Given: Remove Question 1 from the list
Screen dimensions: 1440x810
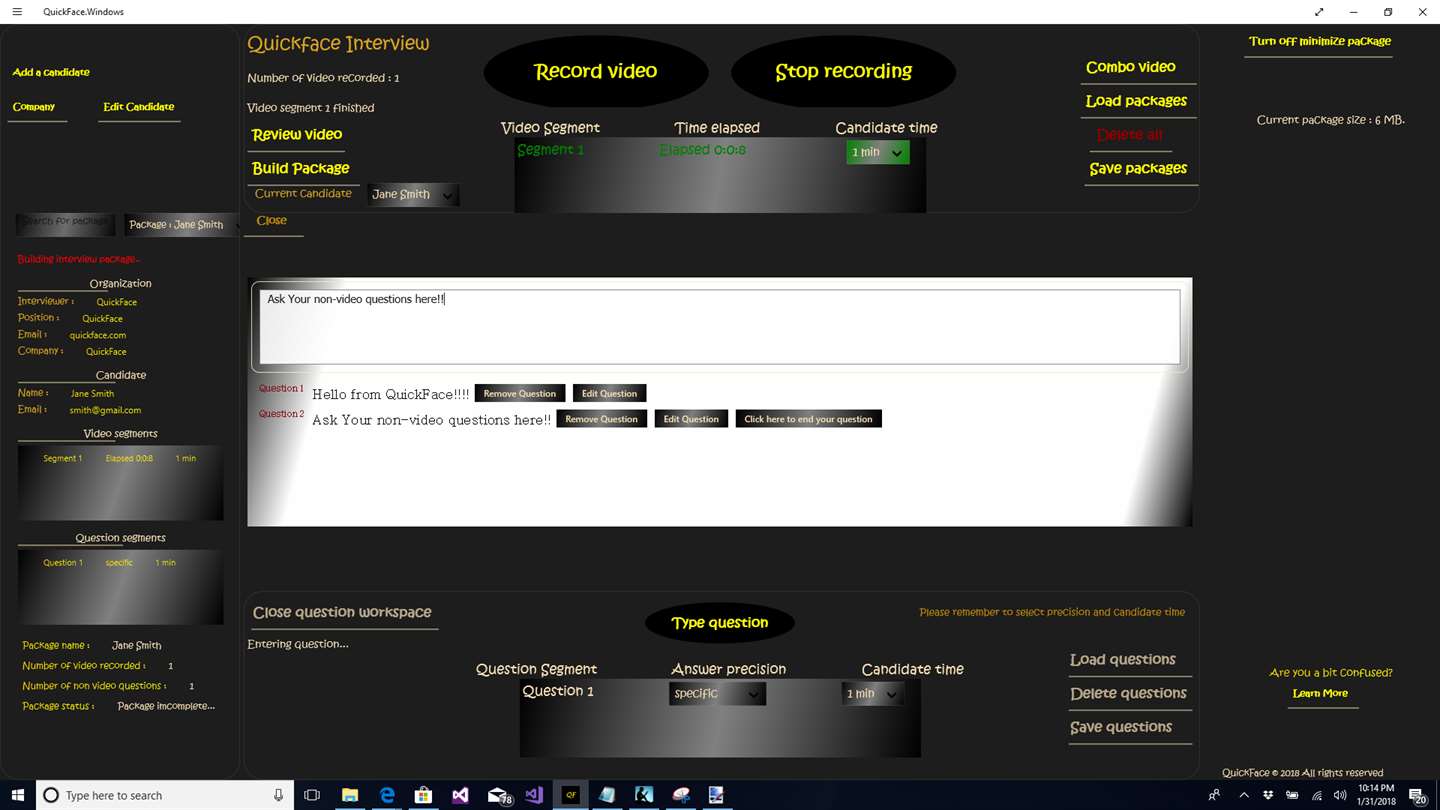Looking at the screenshot, I should pyautogui.click(x=520, y=393).
